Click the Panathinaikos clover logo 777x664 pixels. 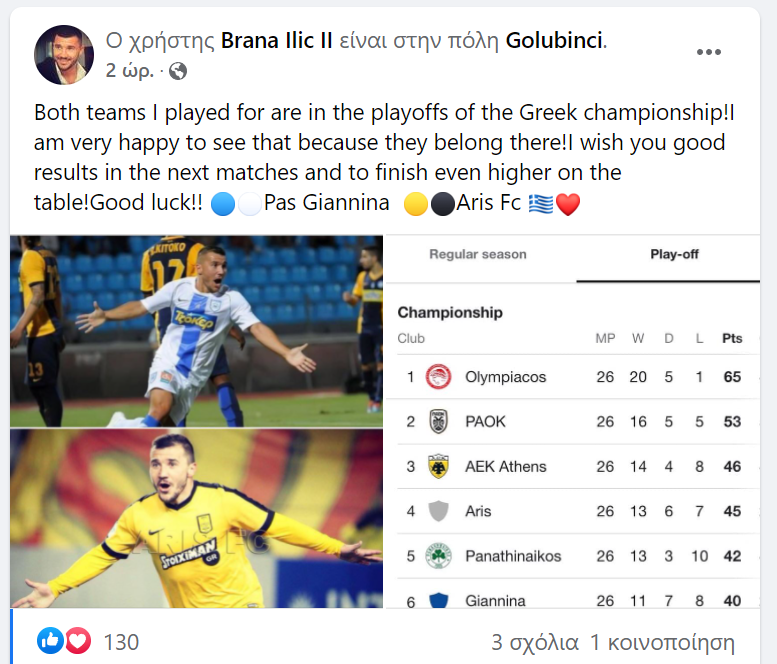pos(438,556)
